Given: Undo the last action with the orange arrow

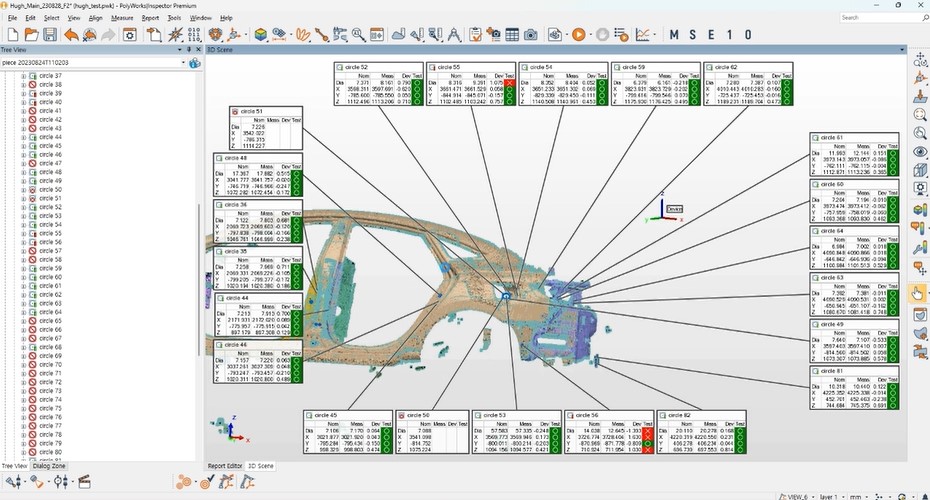Looking at the screenshot, I should (x=71, y=35).
